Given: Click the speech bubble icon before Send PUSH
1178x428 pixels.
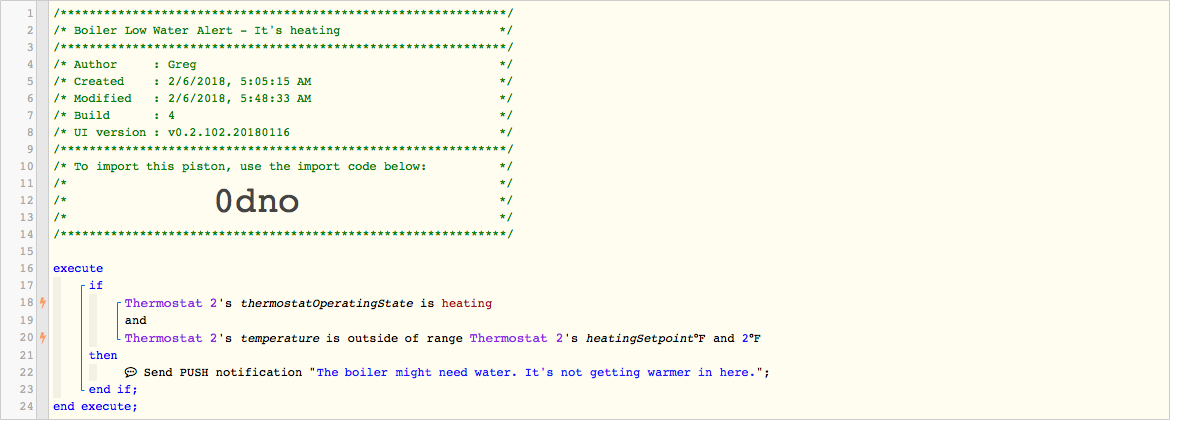Looking at the screenshot, I should (130, 372).
